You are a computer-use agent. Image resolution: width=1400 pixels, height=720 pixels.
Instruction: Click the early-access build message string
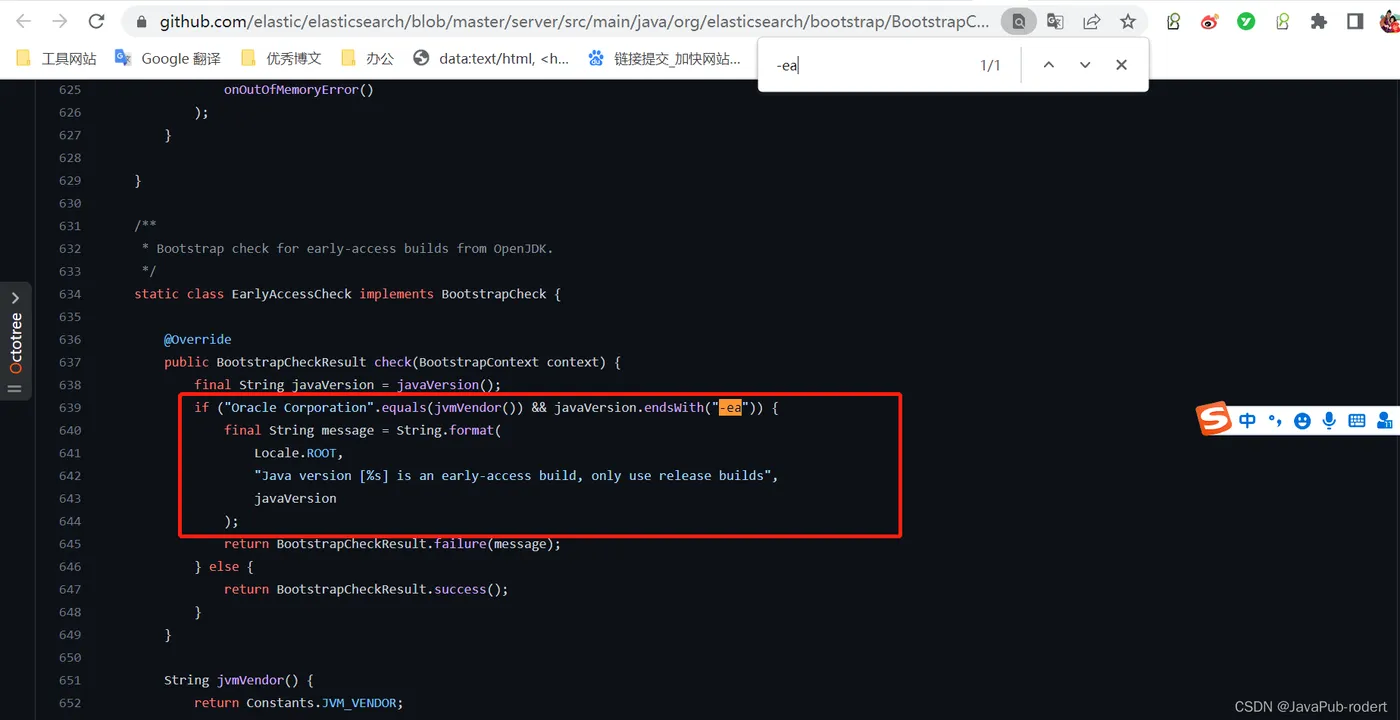point(516,476)
